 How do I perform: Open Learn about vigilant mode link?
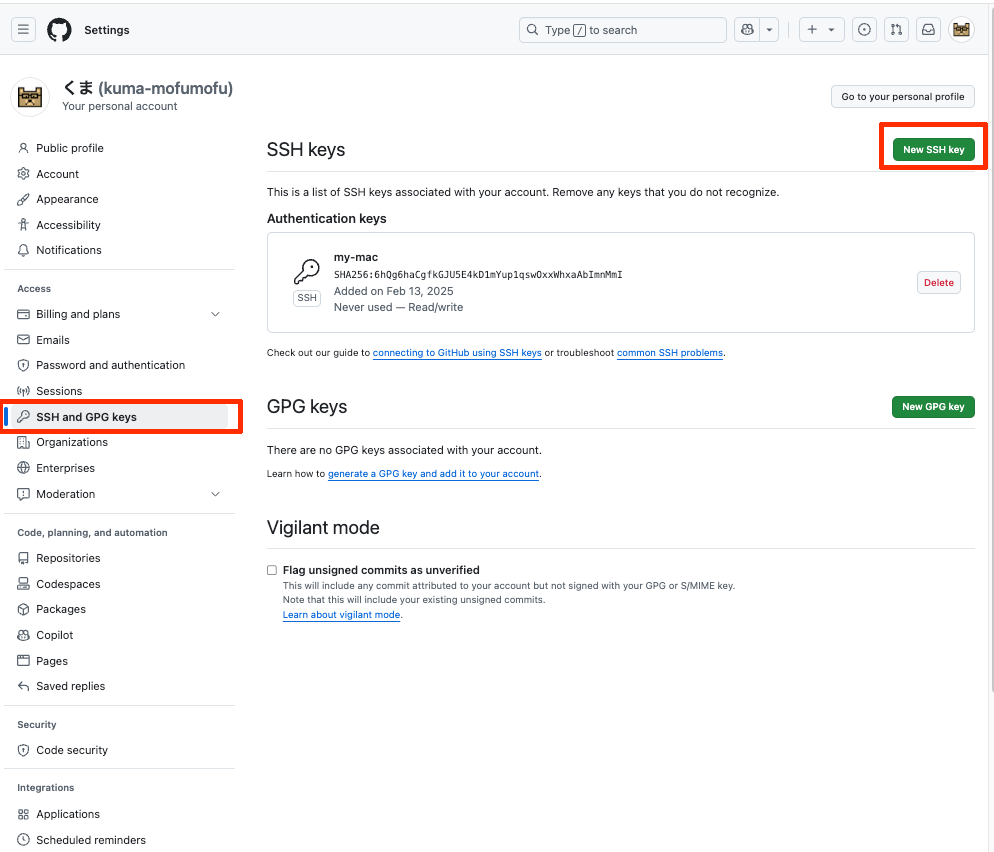(x=341, y=615)
